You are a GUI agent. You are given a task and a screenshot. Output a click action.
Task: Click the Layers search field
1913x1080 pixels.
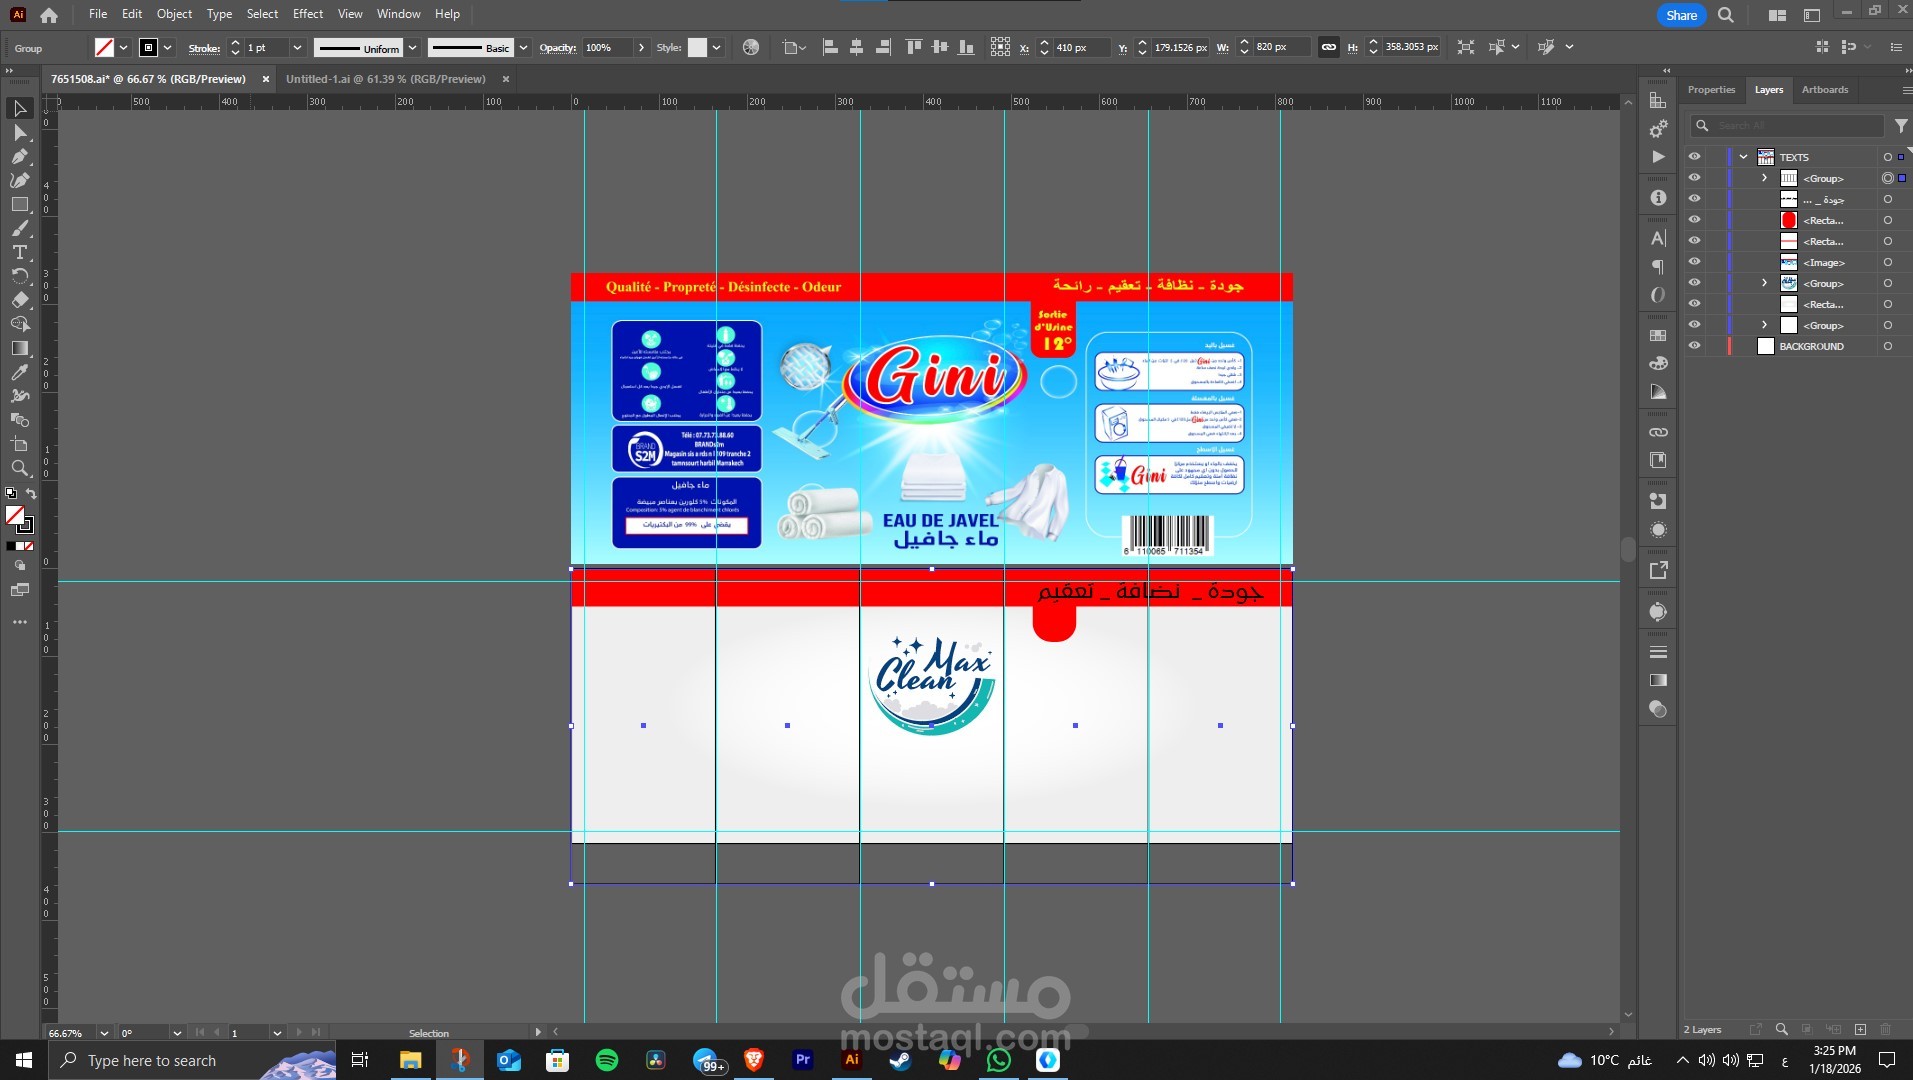pyautogui.click(x=1786, y=126)
